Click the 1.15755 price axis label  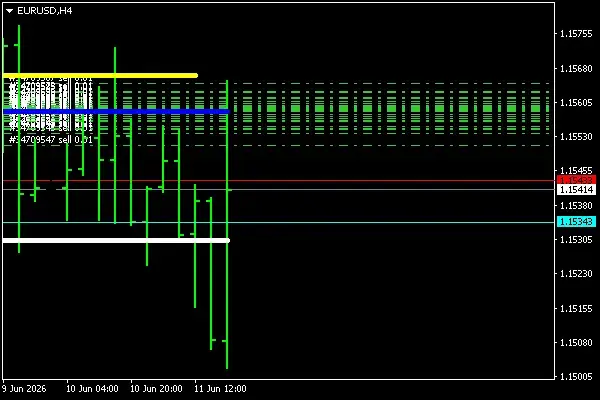(x=576, y=34)
